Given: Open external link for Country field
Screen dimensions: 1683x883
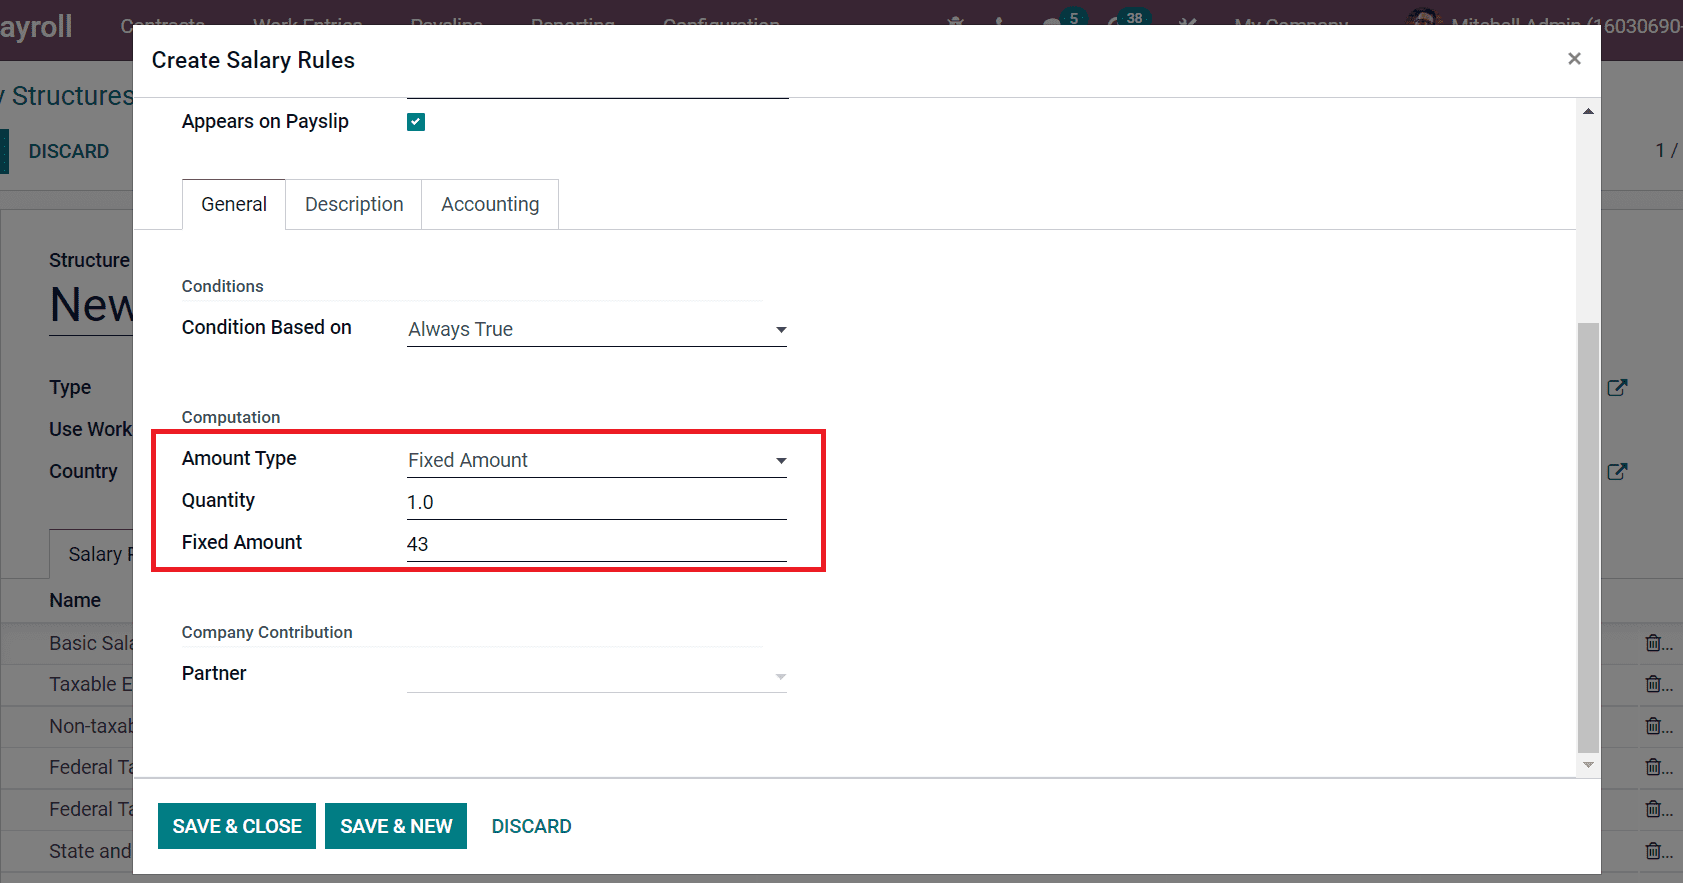Looking at the screenshot, I should 1617,471.
